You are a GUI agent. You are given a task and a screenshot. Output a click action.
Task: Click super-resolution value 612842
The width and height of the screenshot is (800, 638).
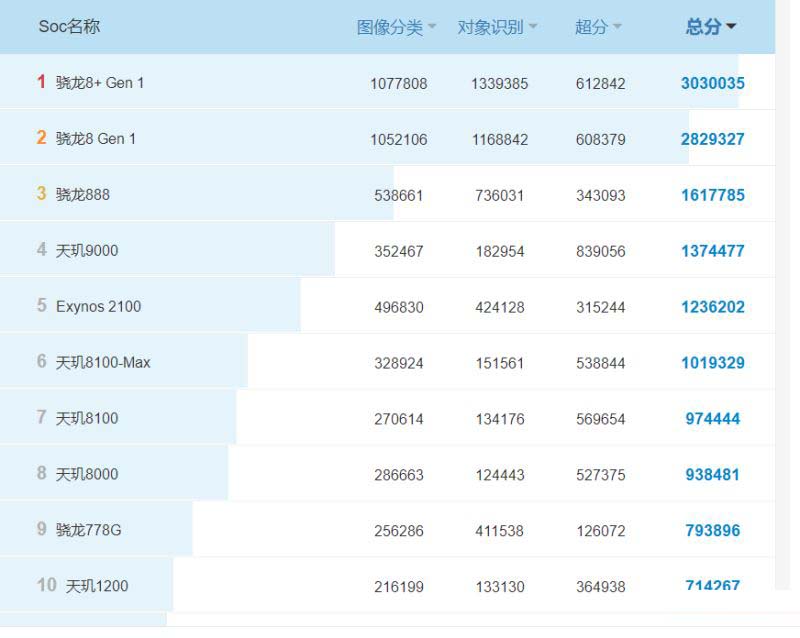click(601, 84)
